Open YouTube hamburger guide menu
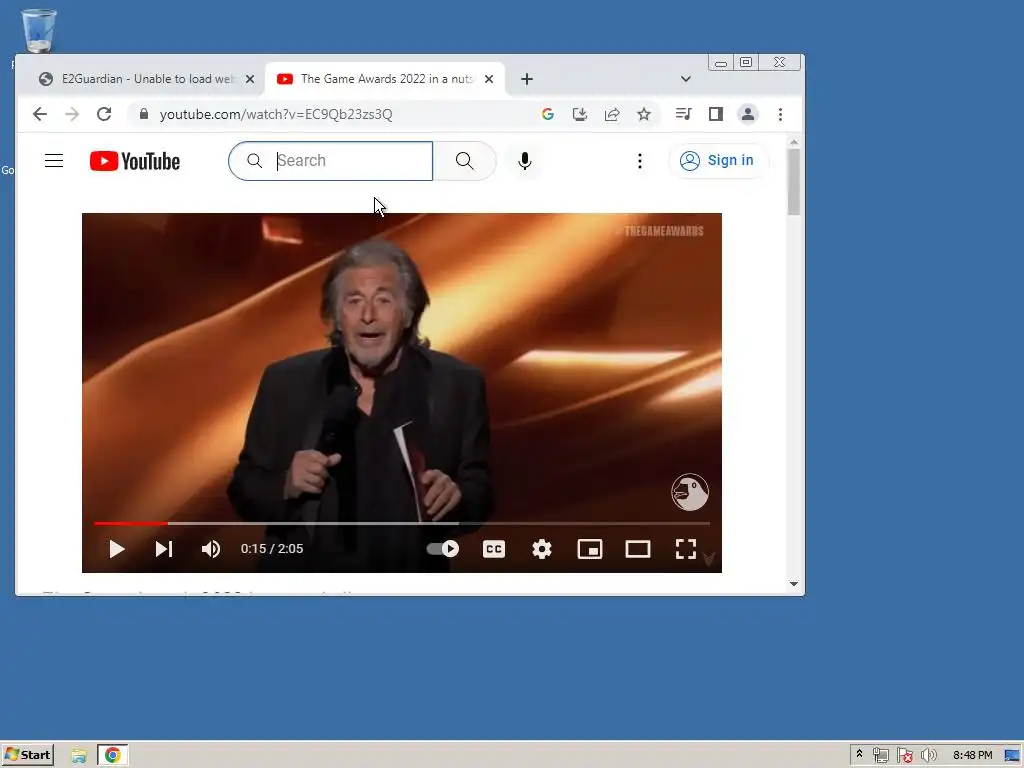 pyautogui.click(x=54, y=161)
